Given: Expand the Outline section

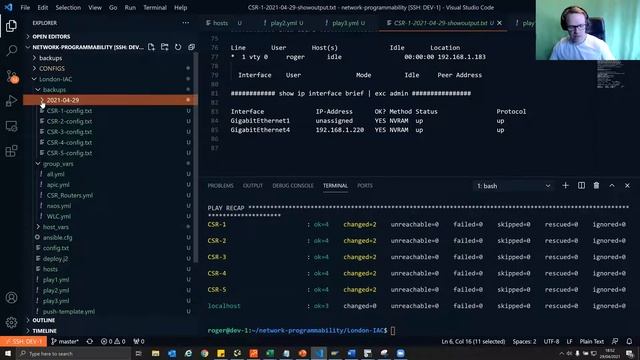Looking at the screenshot, I should tap(44, 320).
